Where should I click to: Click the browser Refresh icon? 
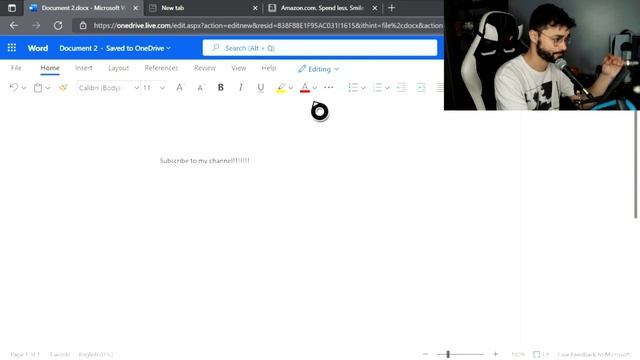(x=58, y=25)
